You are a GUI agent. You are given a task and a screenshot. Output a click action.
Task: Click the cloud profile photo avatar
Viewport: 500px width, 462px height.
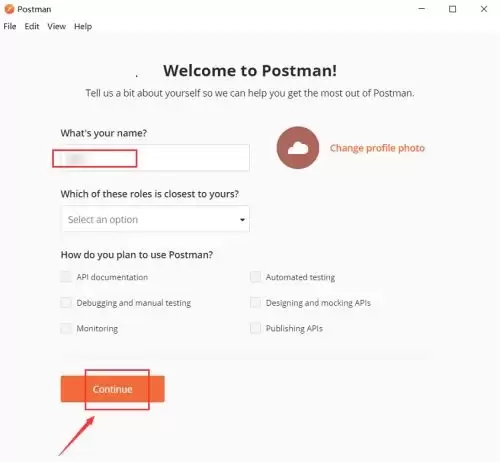coord(298,147)
